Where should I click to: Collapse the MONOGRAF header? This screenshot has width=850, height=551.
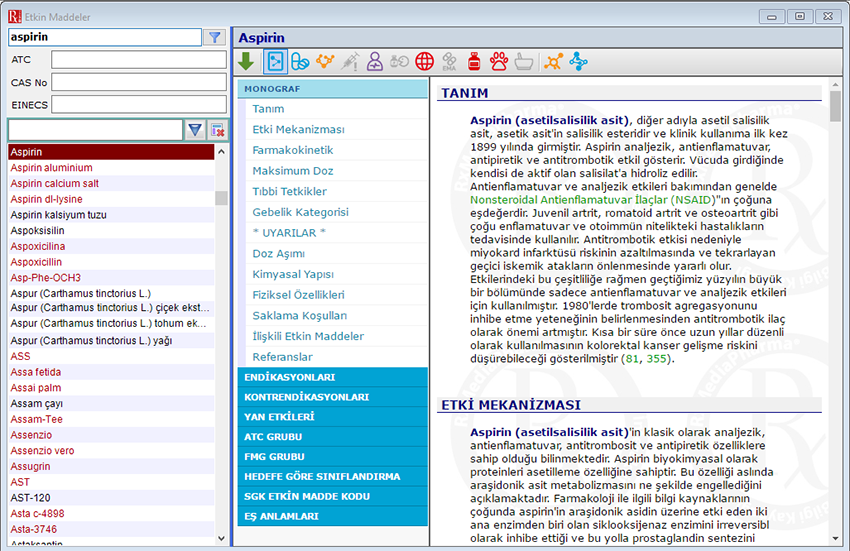(332, 88)
